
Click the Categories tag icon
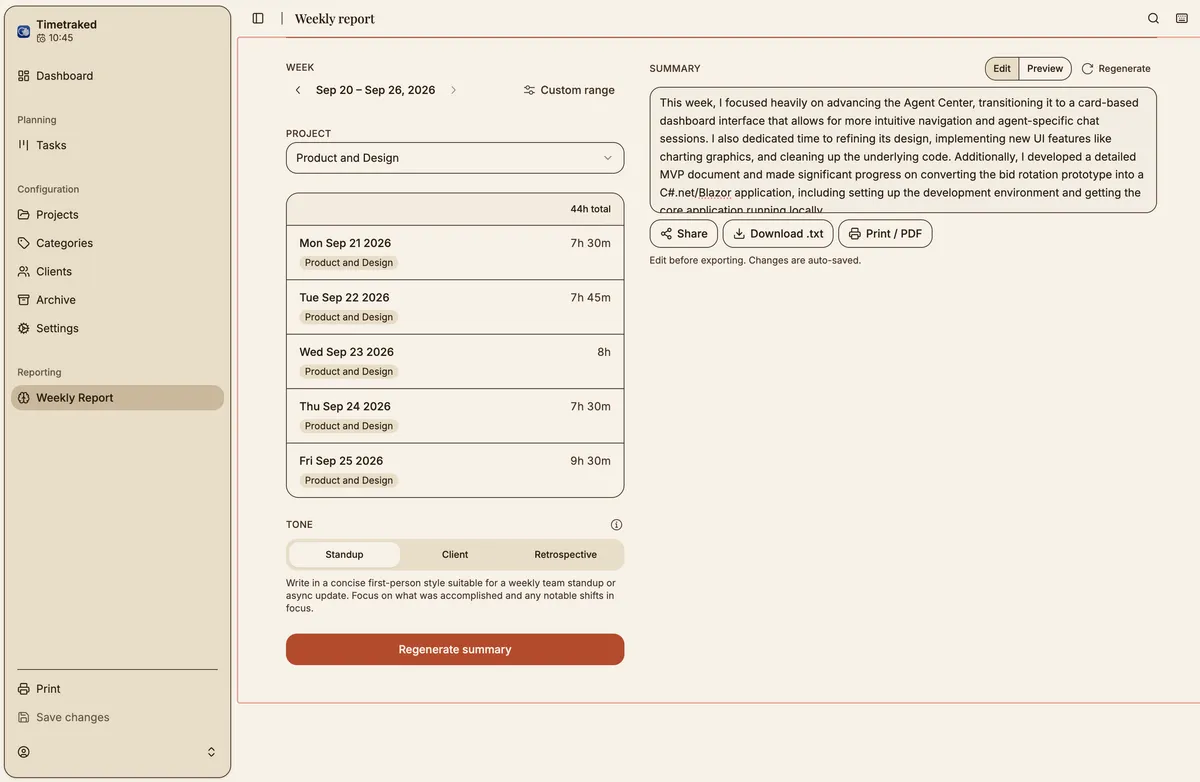click(24, 243)
